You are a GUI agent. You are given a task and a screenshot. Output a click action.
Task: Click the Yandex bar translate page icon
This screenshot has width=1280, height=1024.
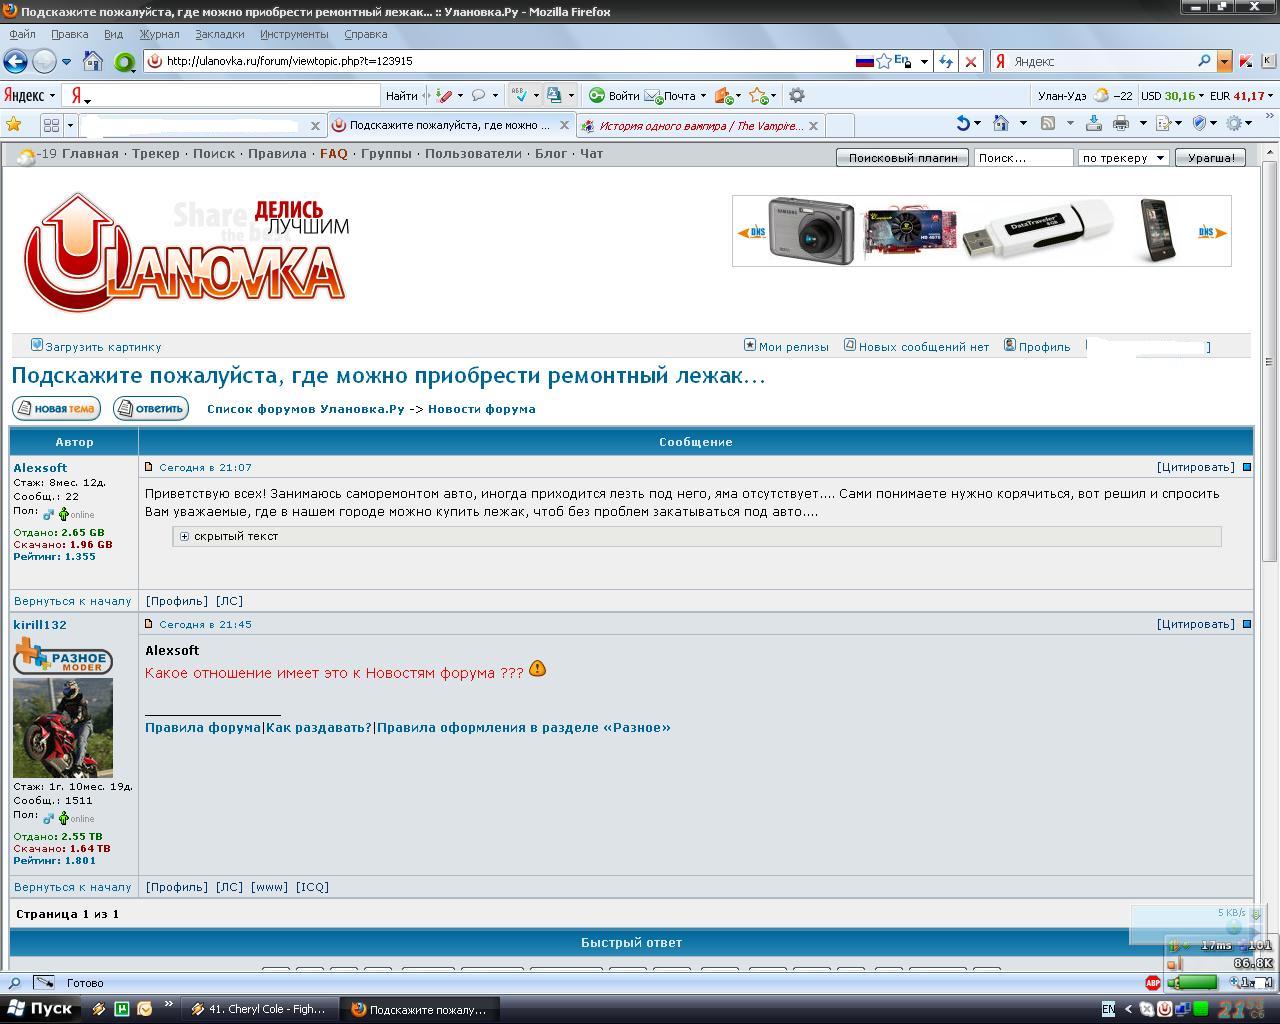coord(554,95)
